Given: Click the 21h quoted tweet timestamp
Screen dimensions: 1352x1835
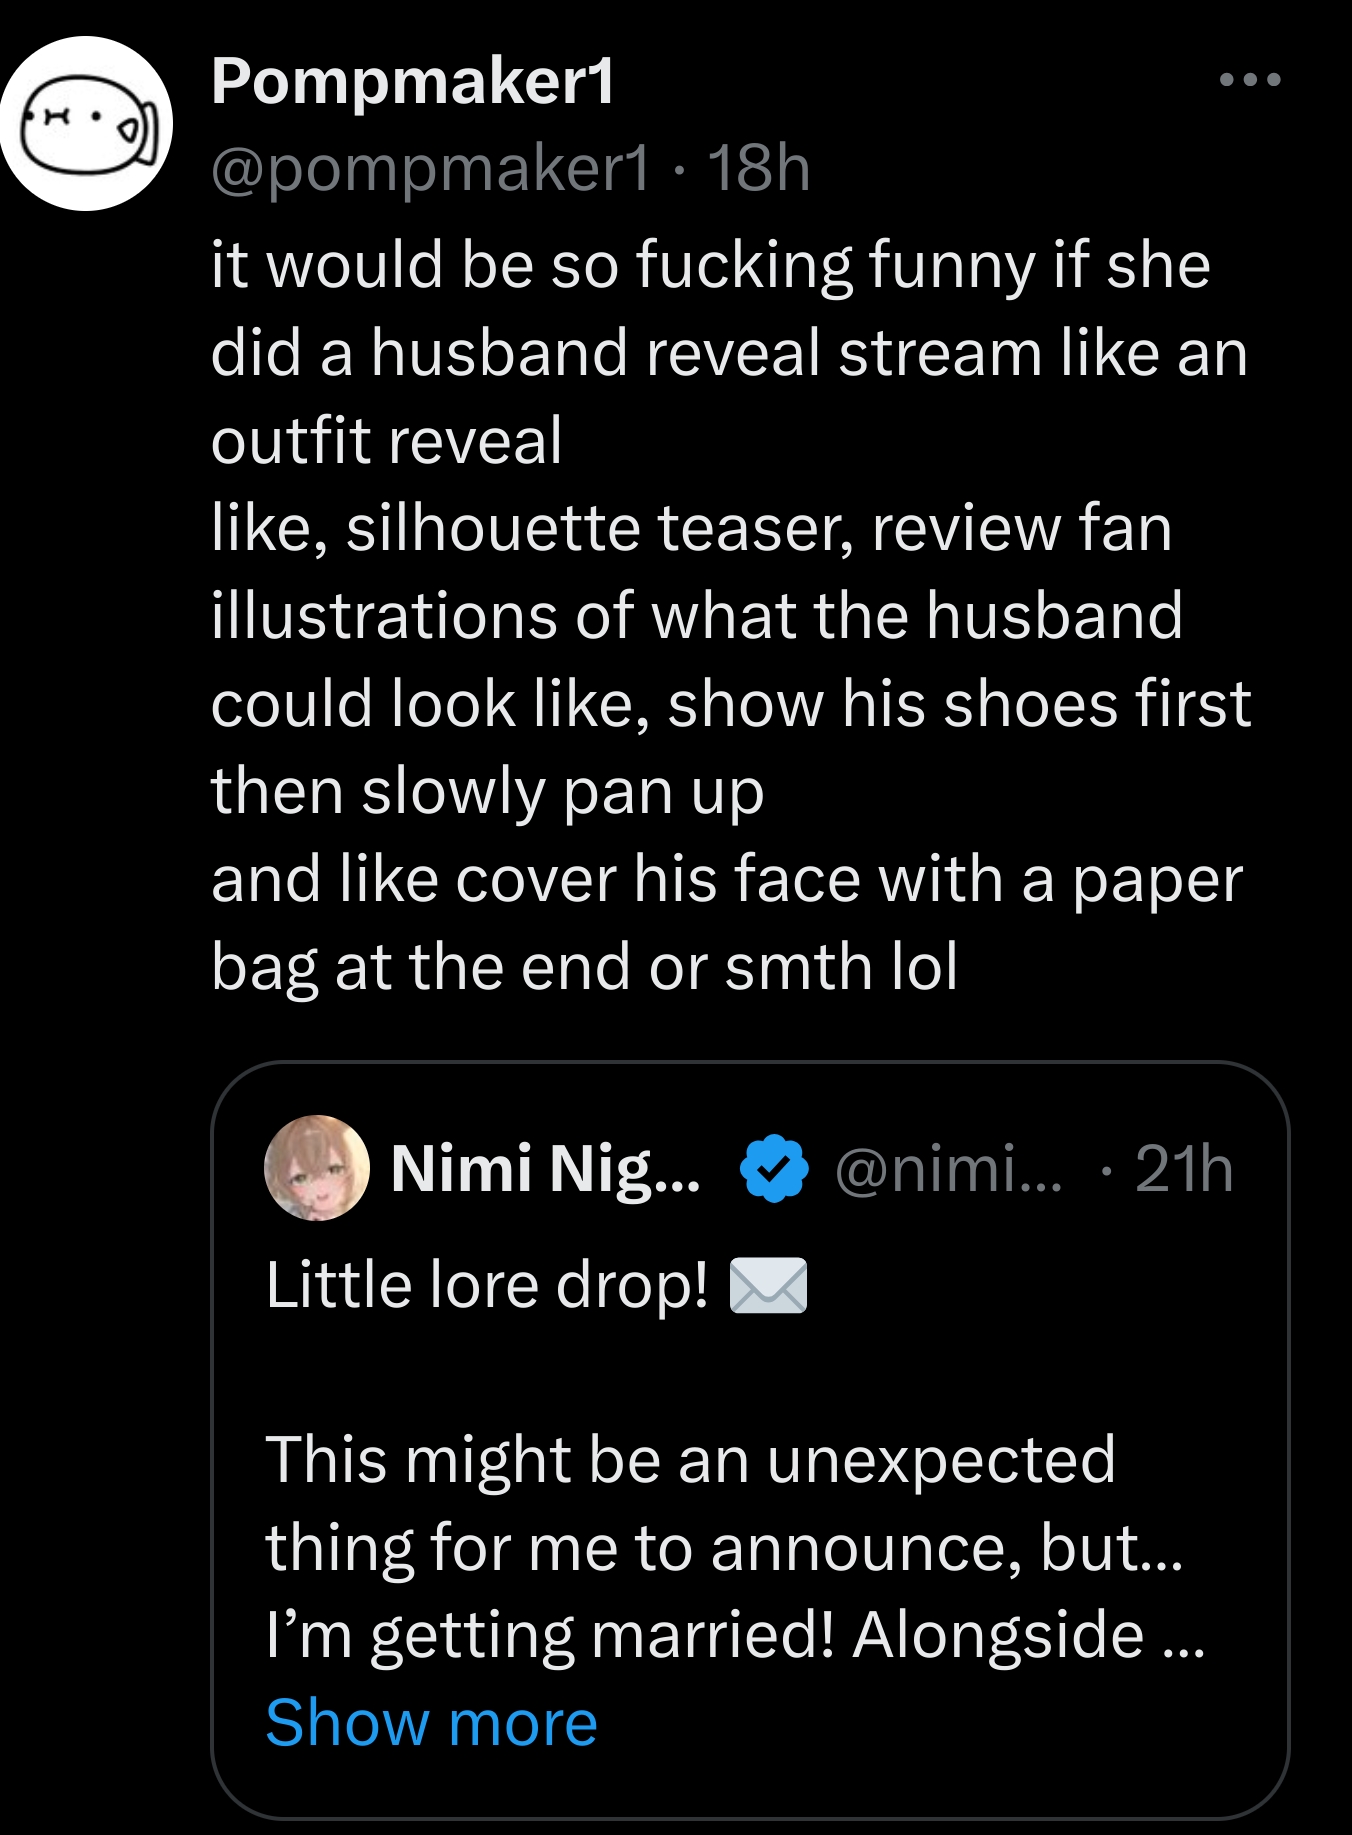Looking at the screenshot, I should point(1184,1168).
